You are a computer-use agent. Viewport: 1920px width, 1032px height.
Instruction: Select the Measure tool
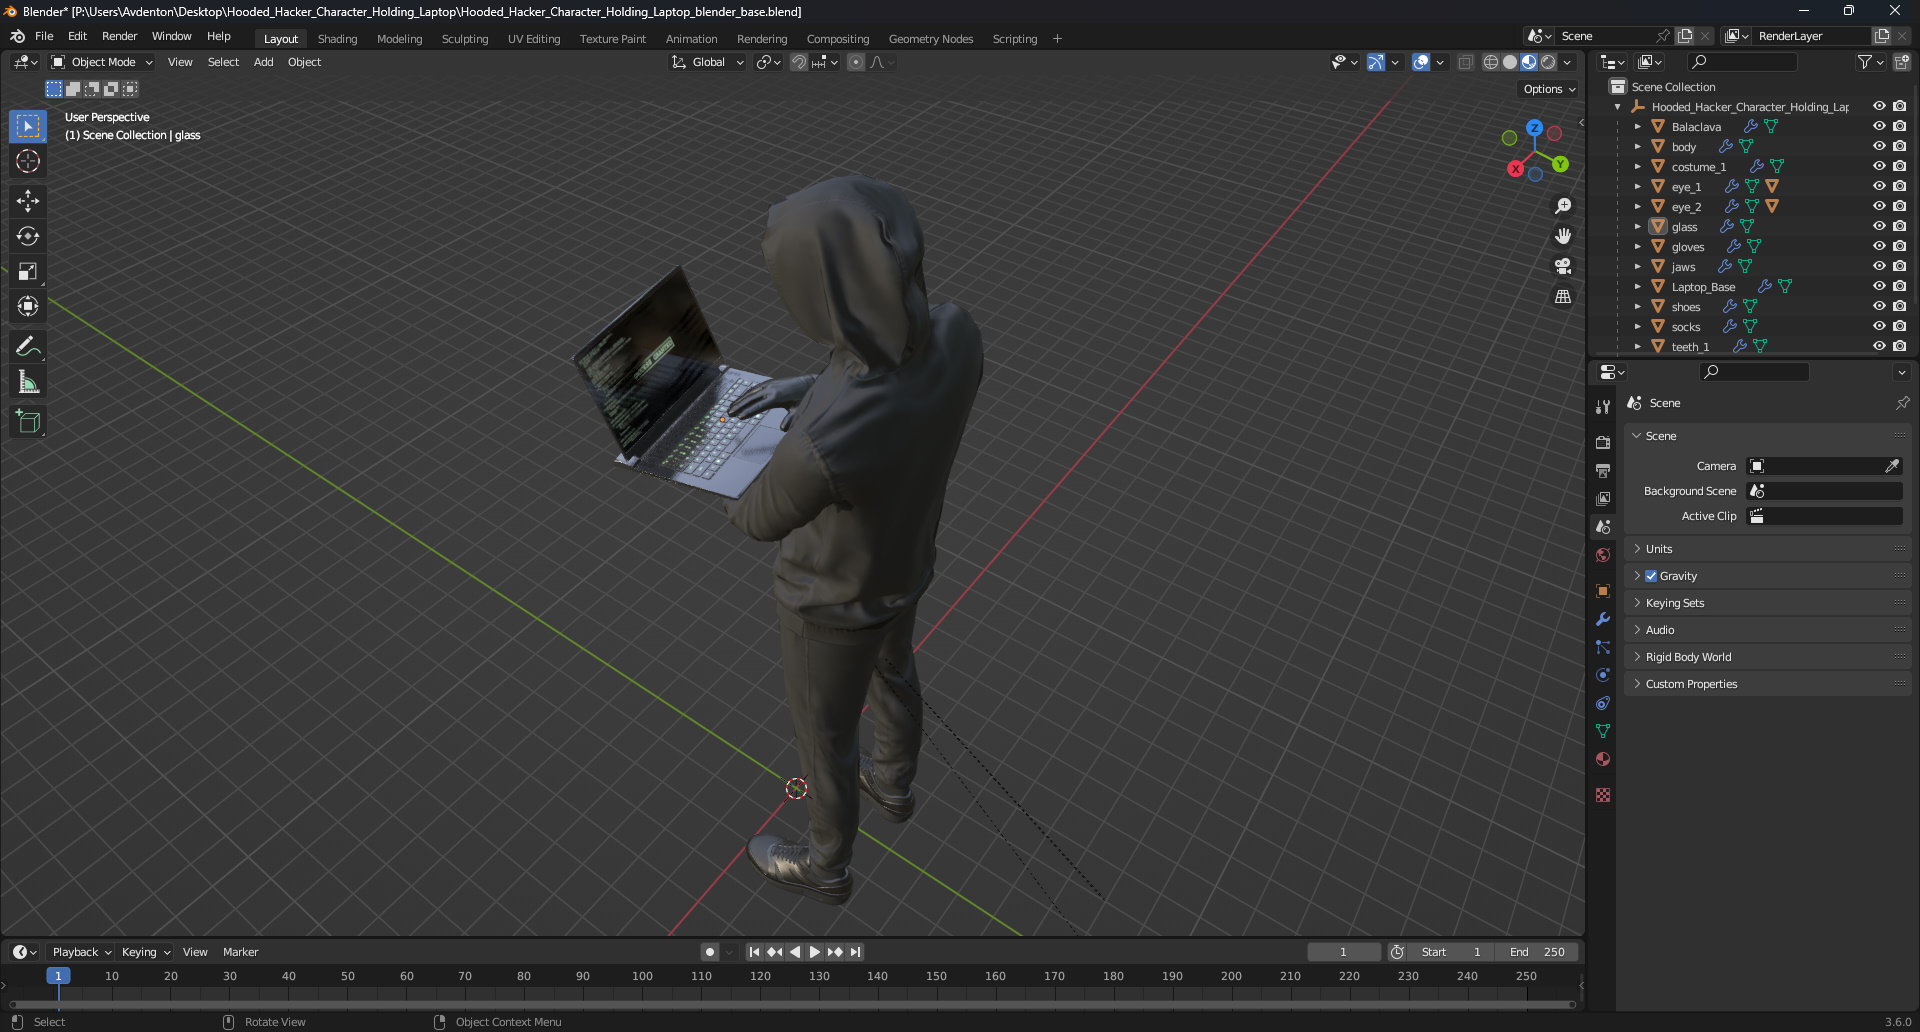tap(28, 382)
